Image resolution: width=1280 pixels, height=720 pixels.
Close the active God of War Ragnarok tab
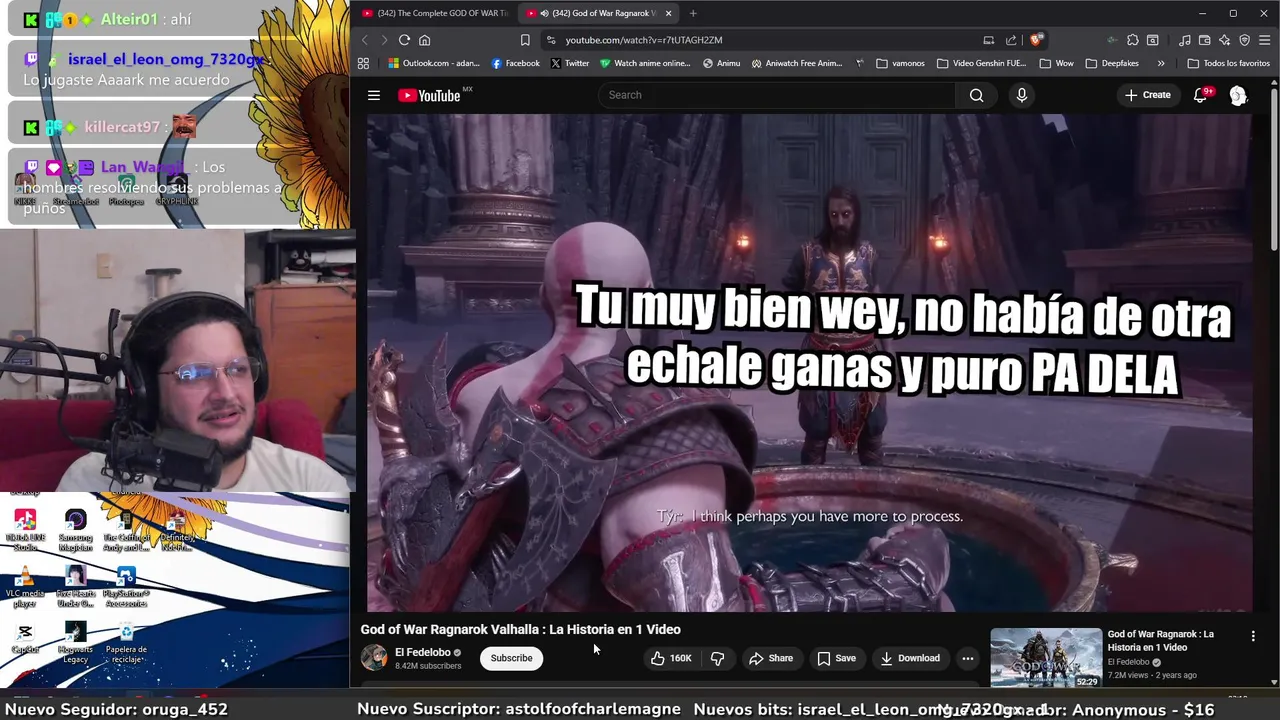click(x=668, y=13)
